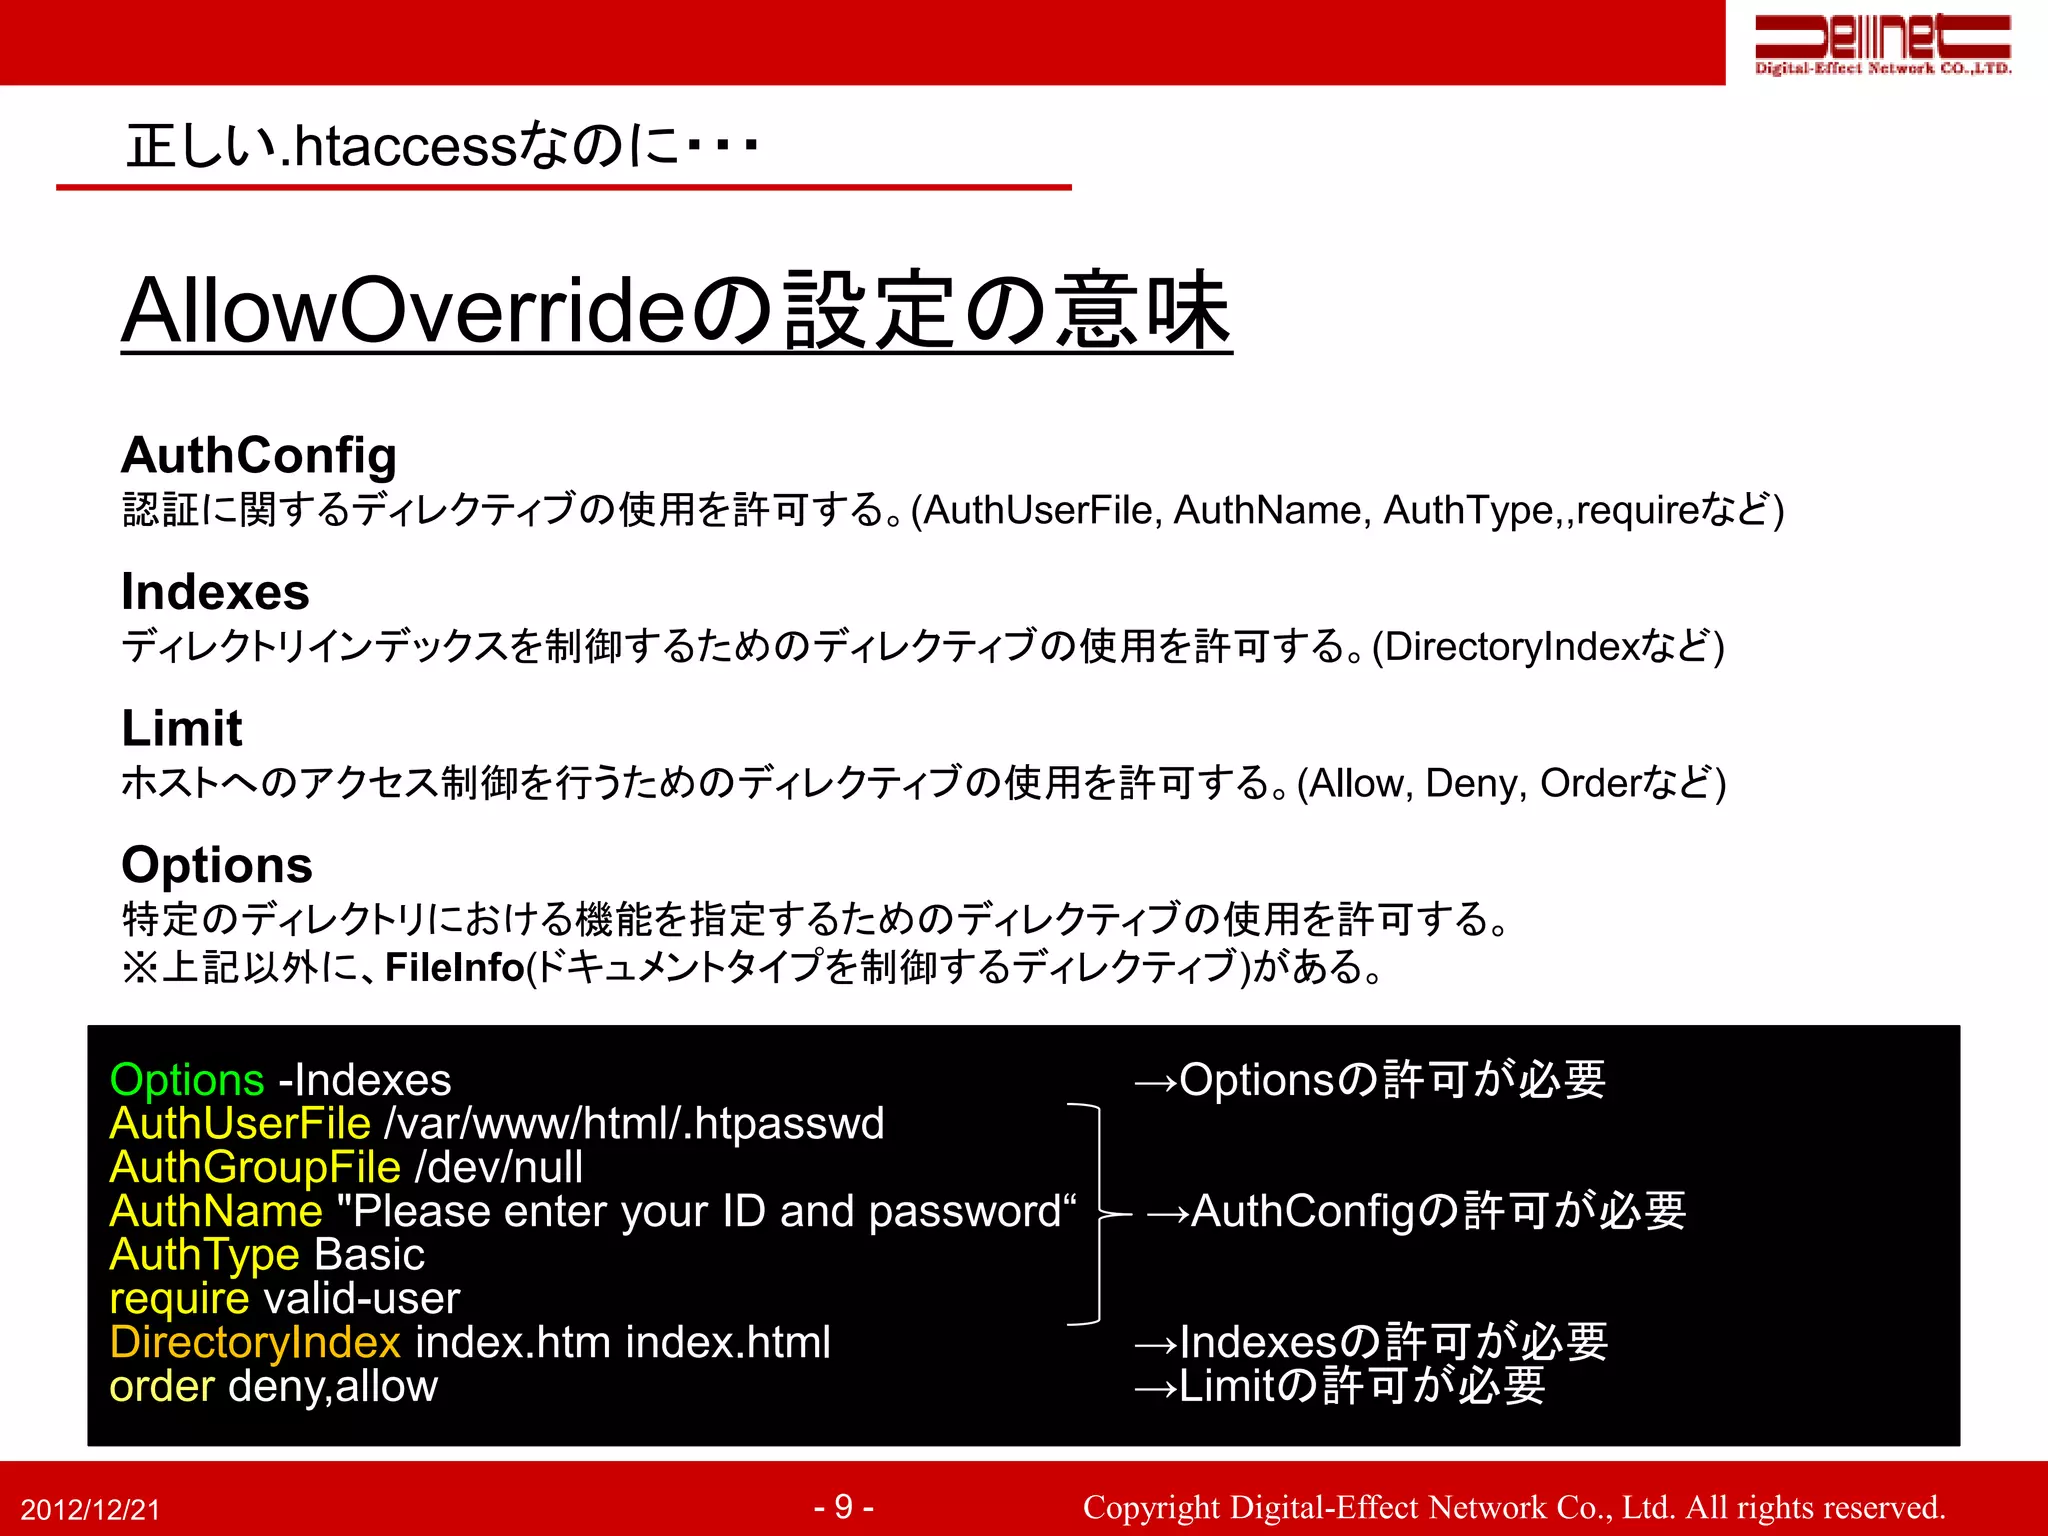2048x1536 pixels.
Task: Select the 'Indexes' heading
Action: [215, 591]
